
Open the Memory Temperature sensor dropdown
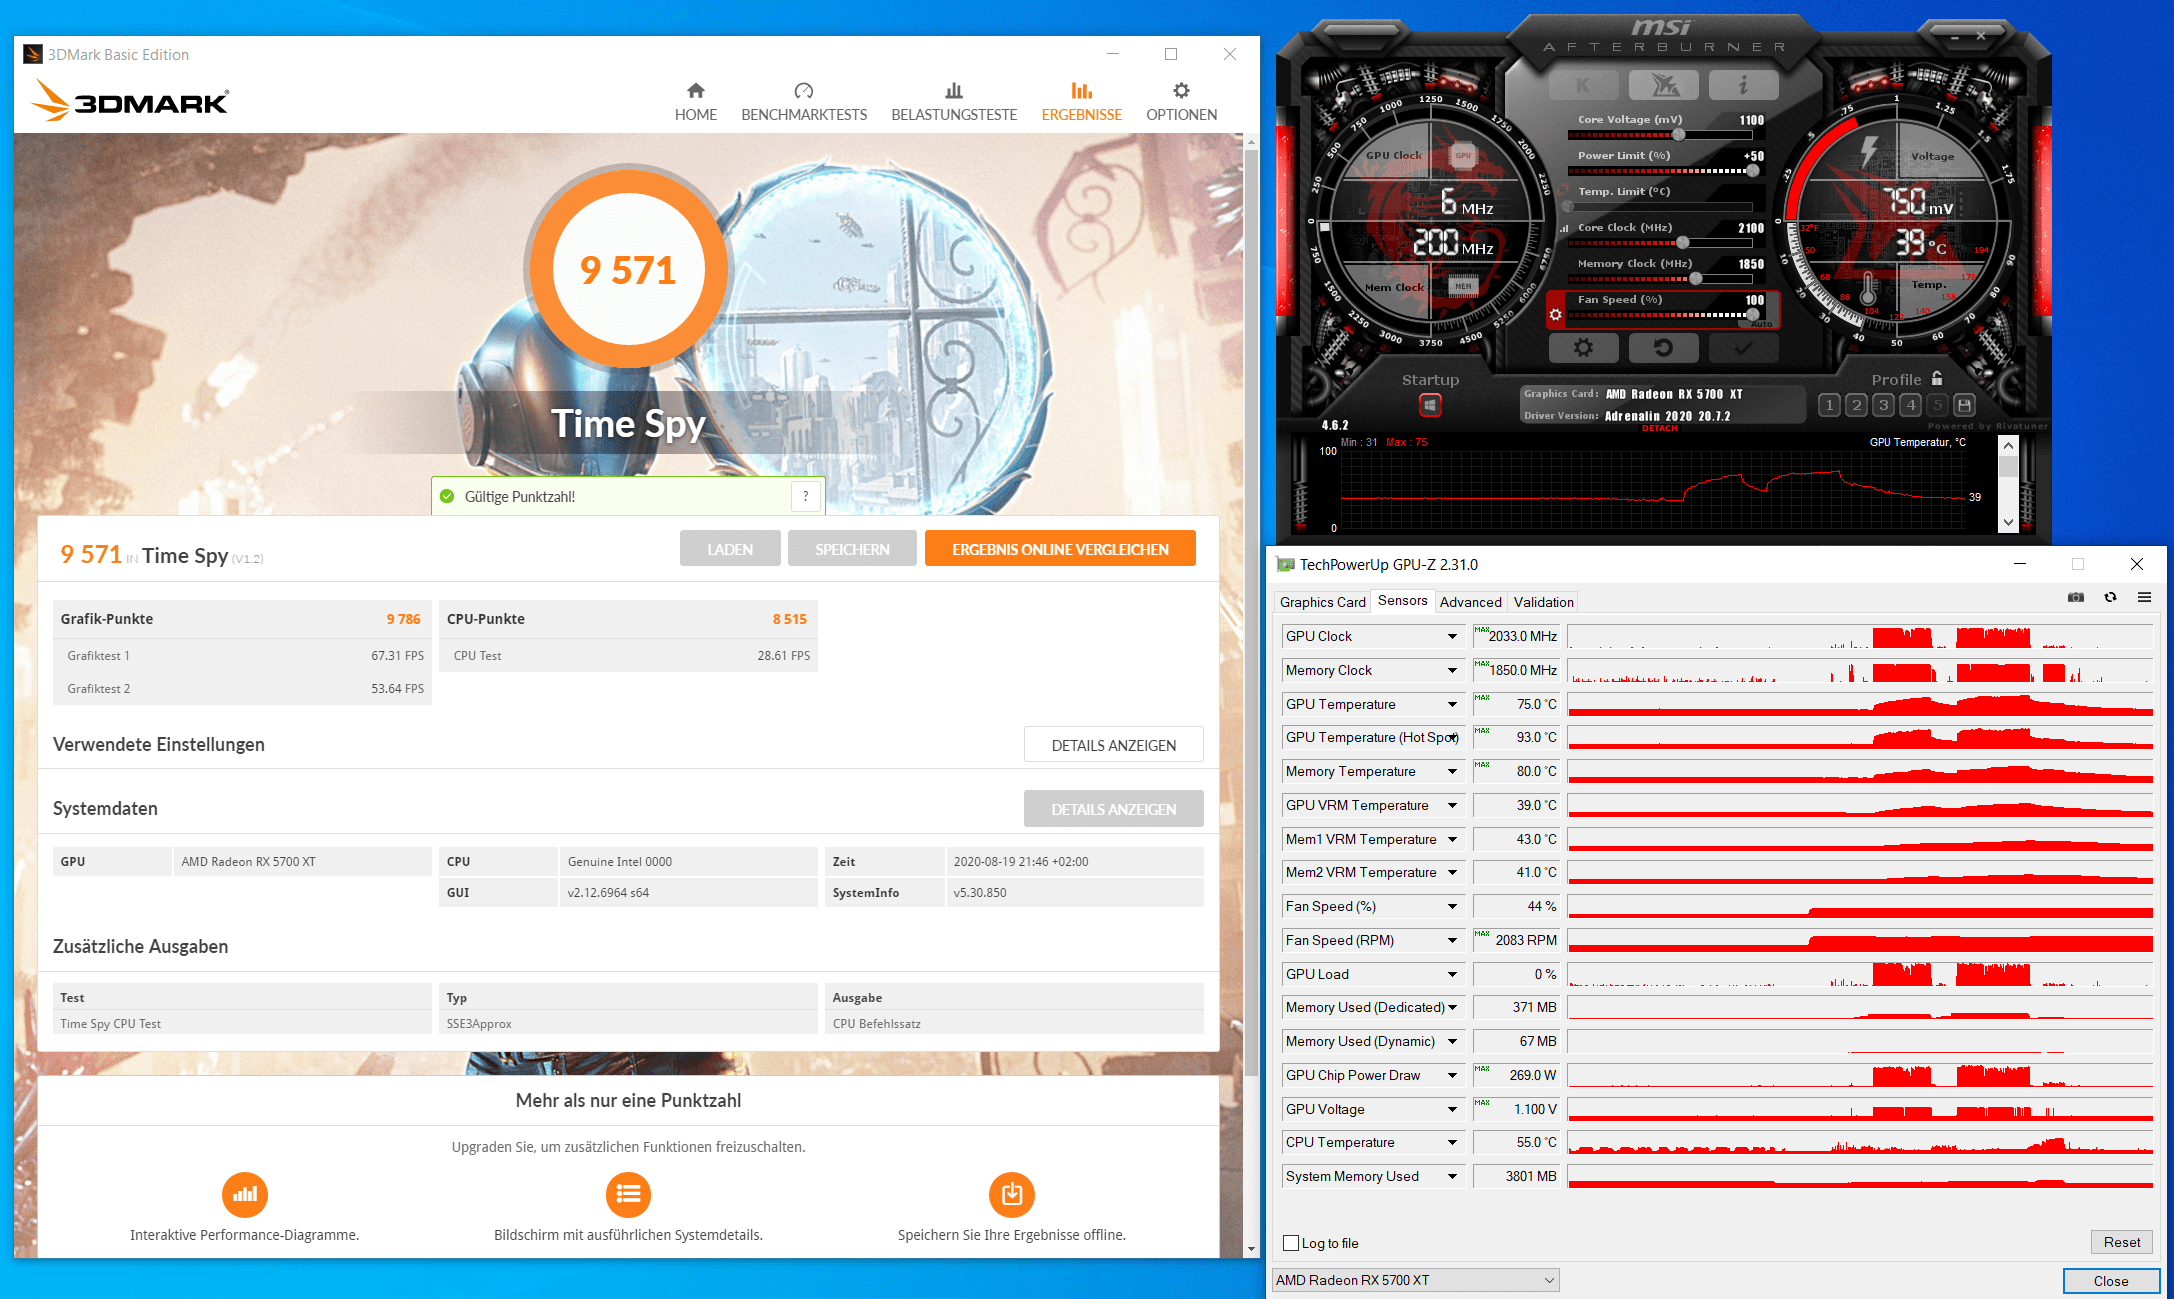point(1452,772)
